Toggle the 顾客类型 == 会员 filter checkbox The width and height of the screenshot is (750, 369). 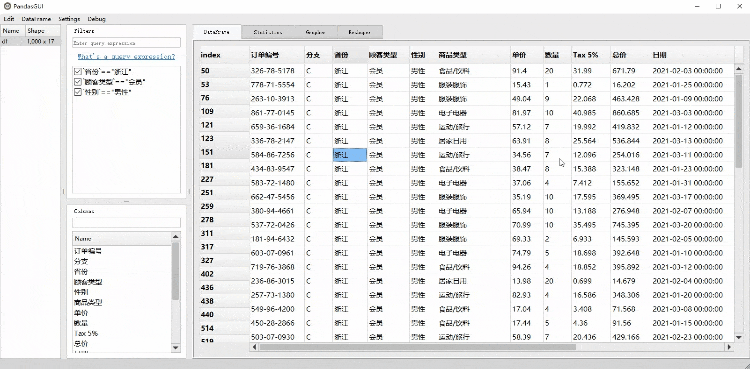coord(78,82)
